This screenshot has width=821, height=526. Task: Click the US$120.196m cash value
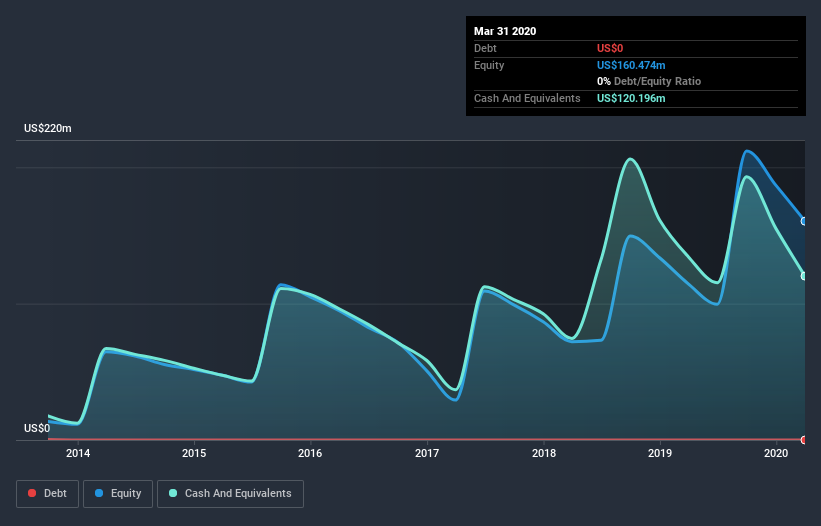(631, 98)
